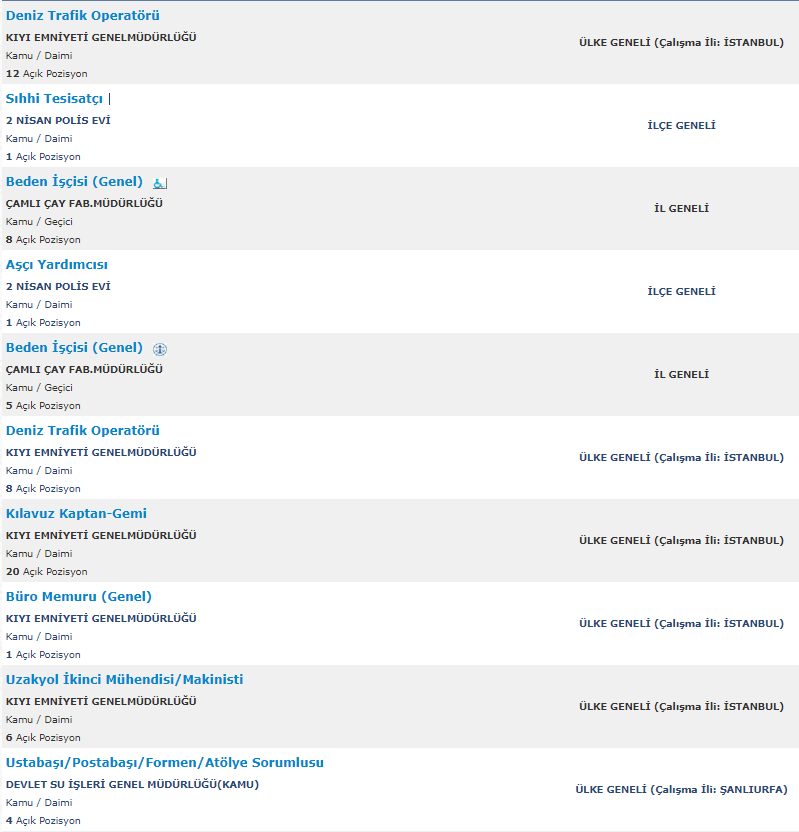This screenshot has height=832, width=799.
Task: Open Ustabaşı/Postabaşı/Formen/Atölye Sorumlusu listing
Action: 164,762
